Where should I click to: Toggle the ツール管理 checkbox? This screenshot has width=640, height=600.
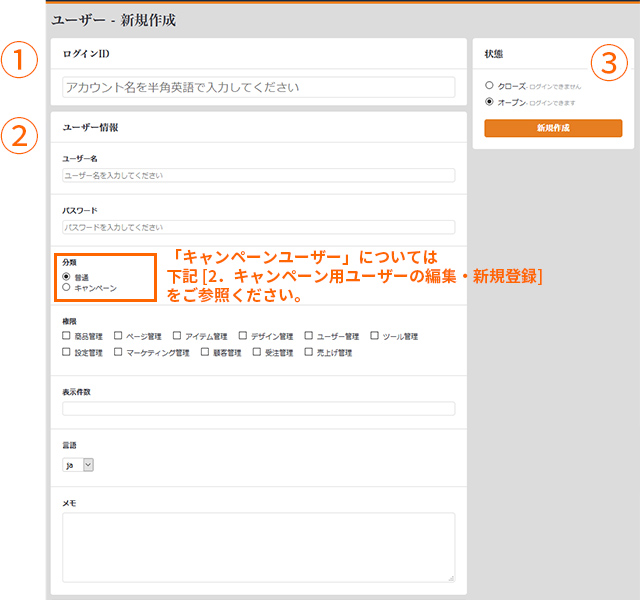pos(374,337)
